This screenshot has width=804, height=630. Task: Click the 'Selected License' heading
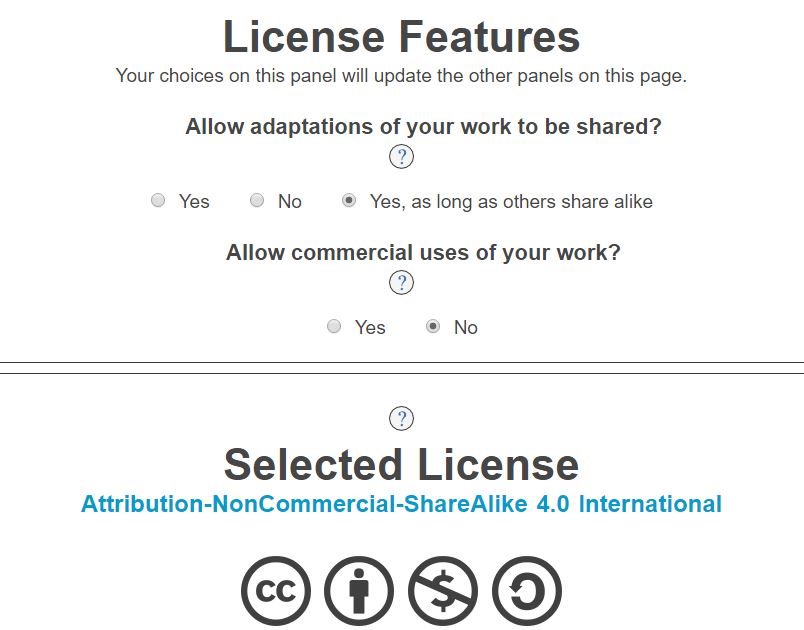(x=401, y=465)
